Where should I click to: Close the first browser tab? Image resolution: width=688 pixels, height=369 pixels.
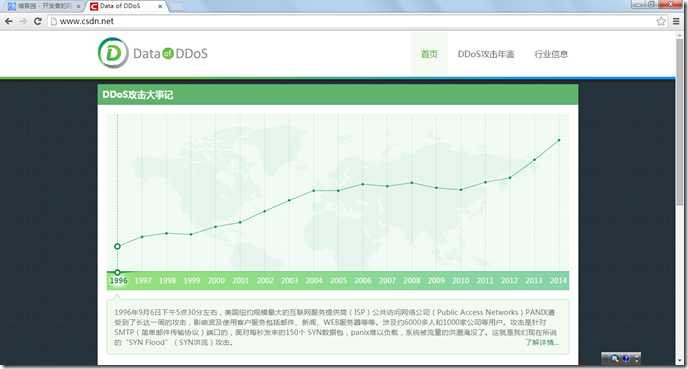click(78, 6)
